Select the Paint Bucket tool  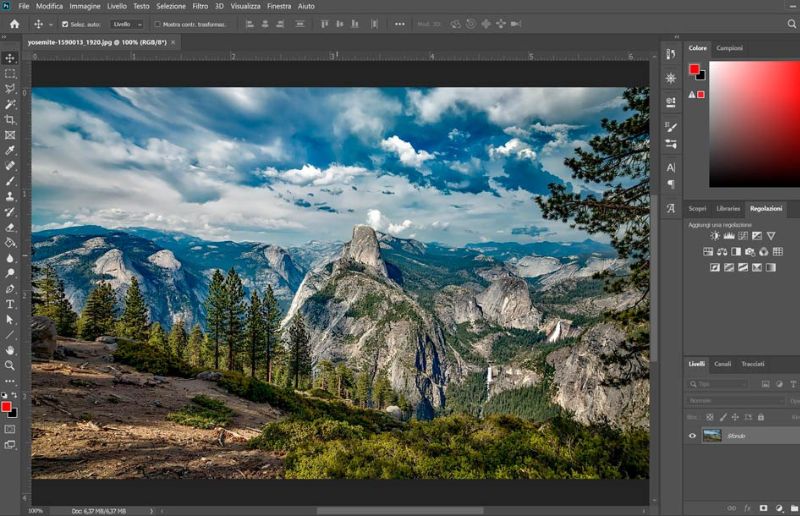click(x=10, y=242)
